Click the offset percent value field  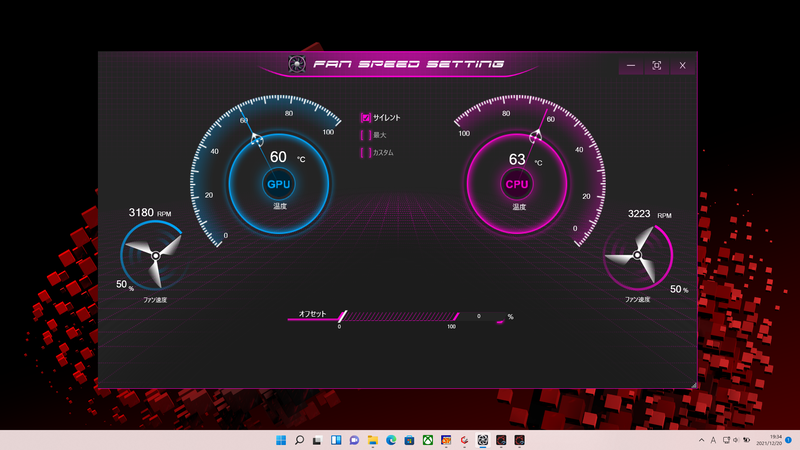coord(479,316)
